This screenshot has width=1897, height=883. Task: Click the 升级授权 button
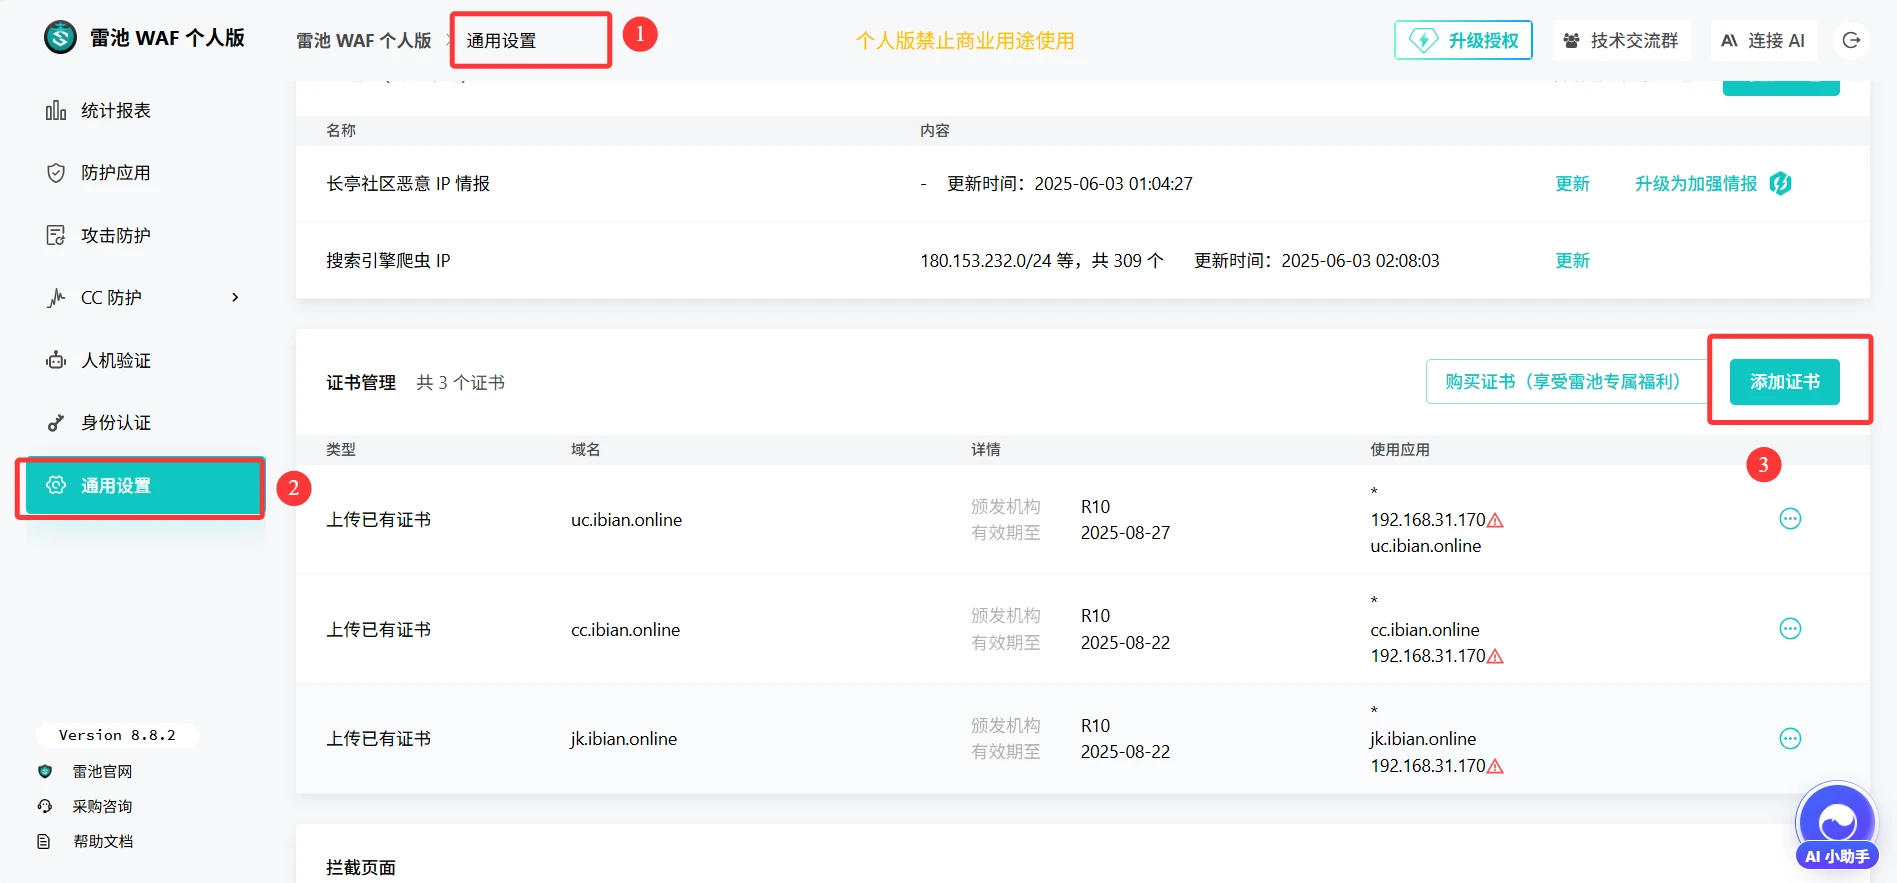pyautogui.click(x=1463, y=40)
